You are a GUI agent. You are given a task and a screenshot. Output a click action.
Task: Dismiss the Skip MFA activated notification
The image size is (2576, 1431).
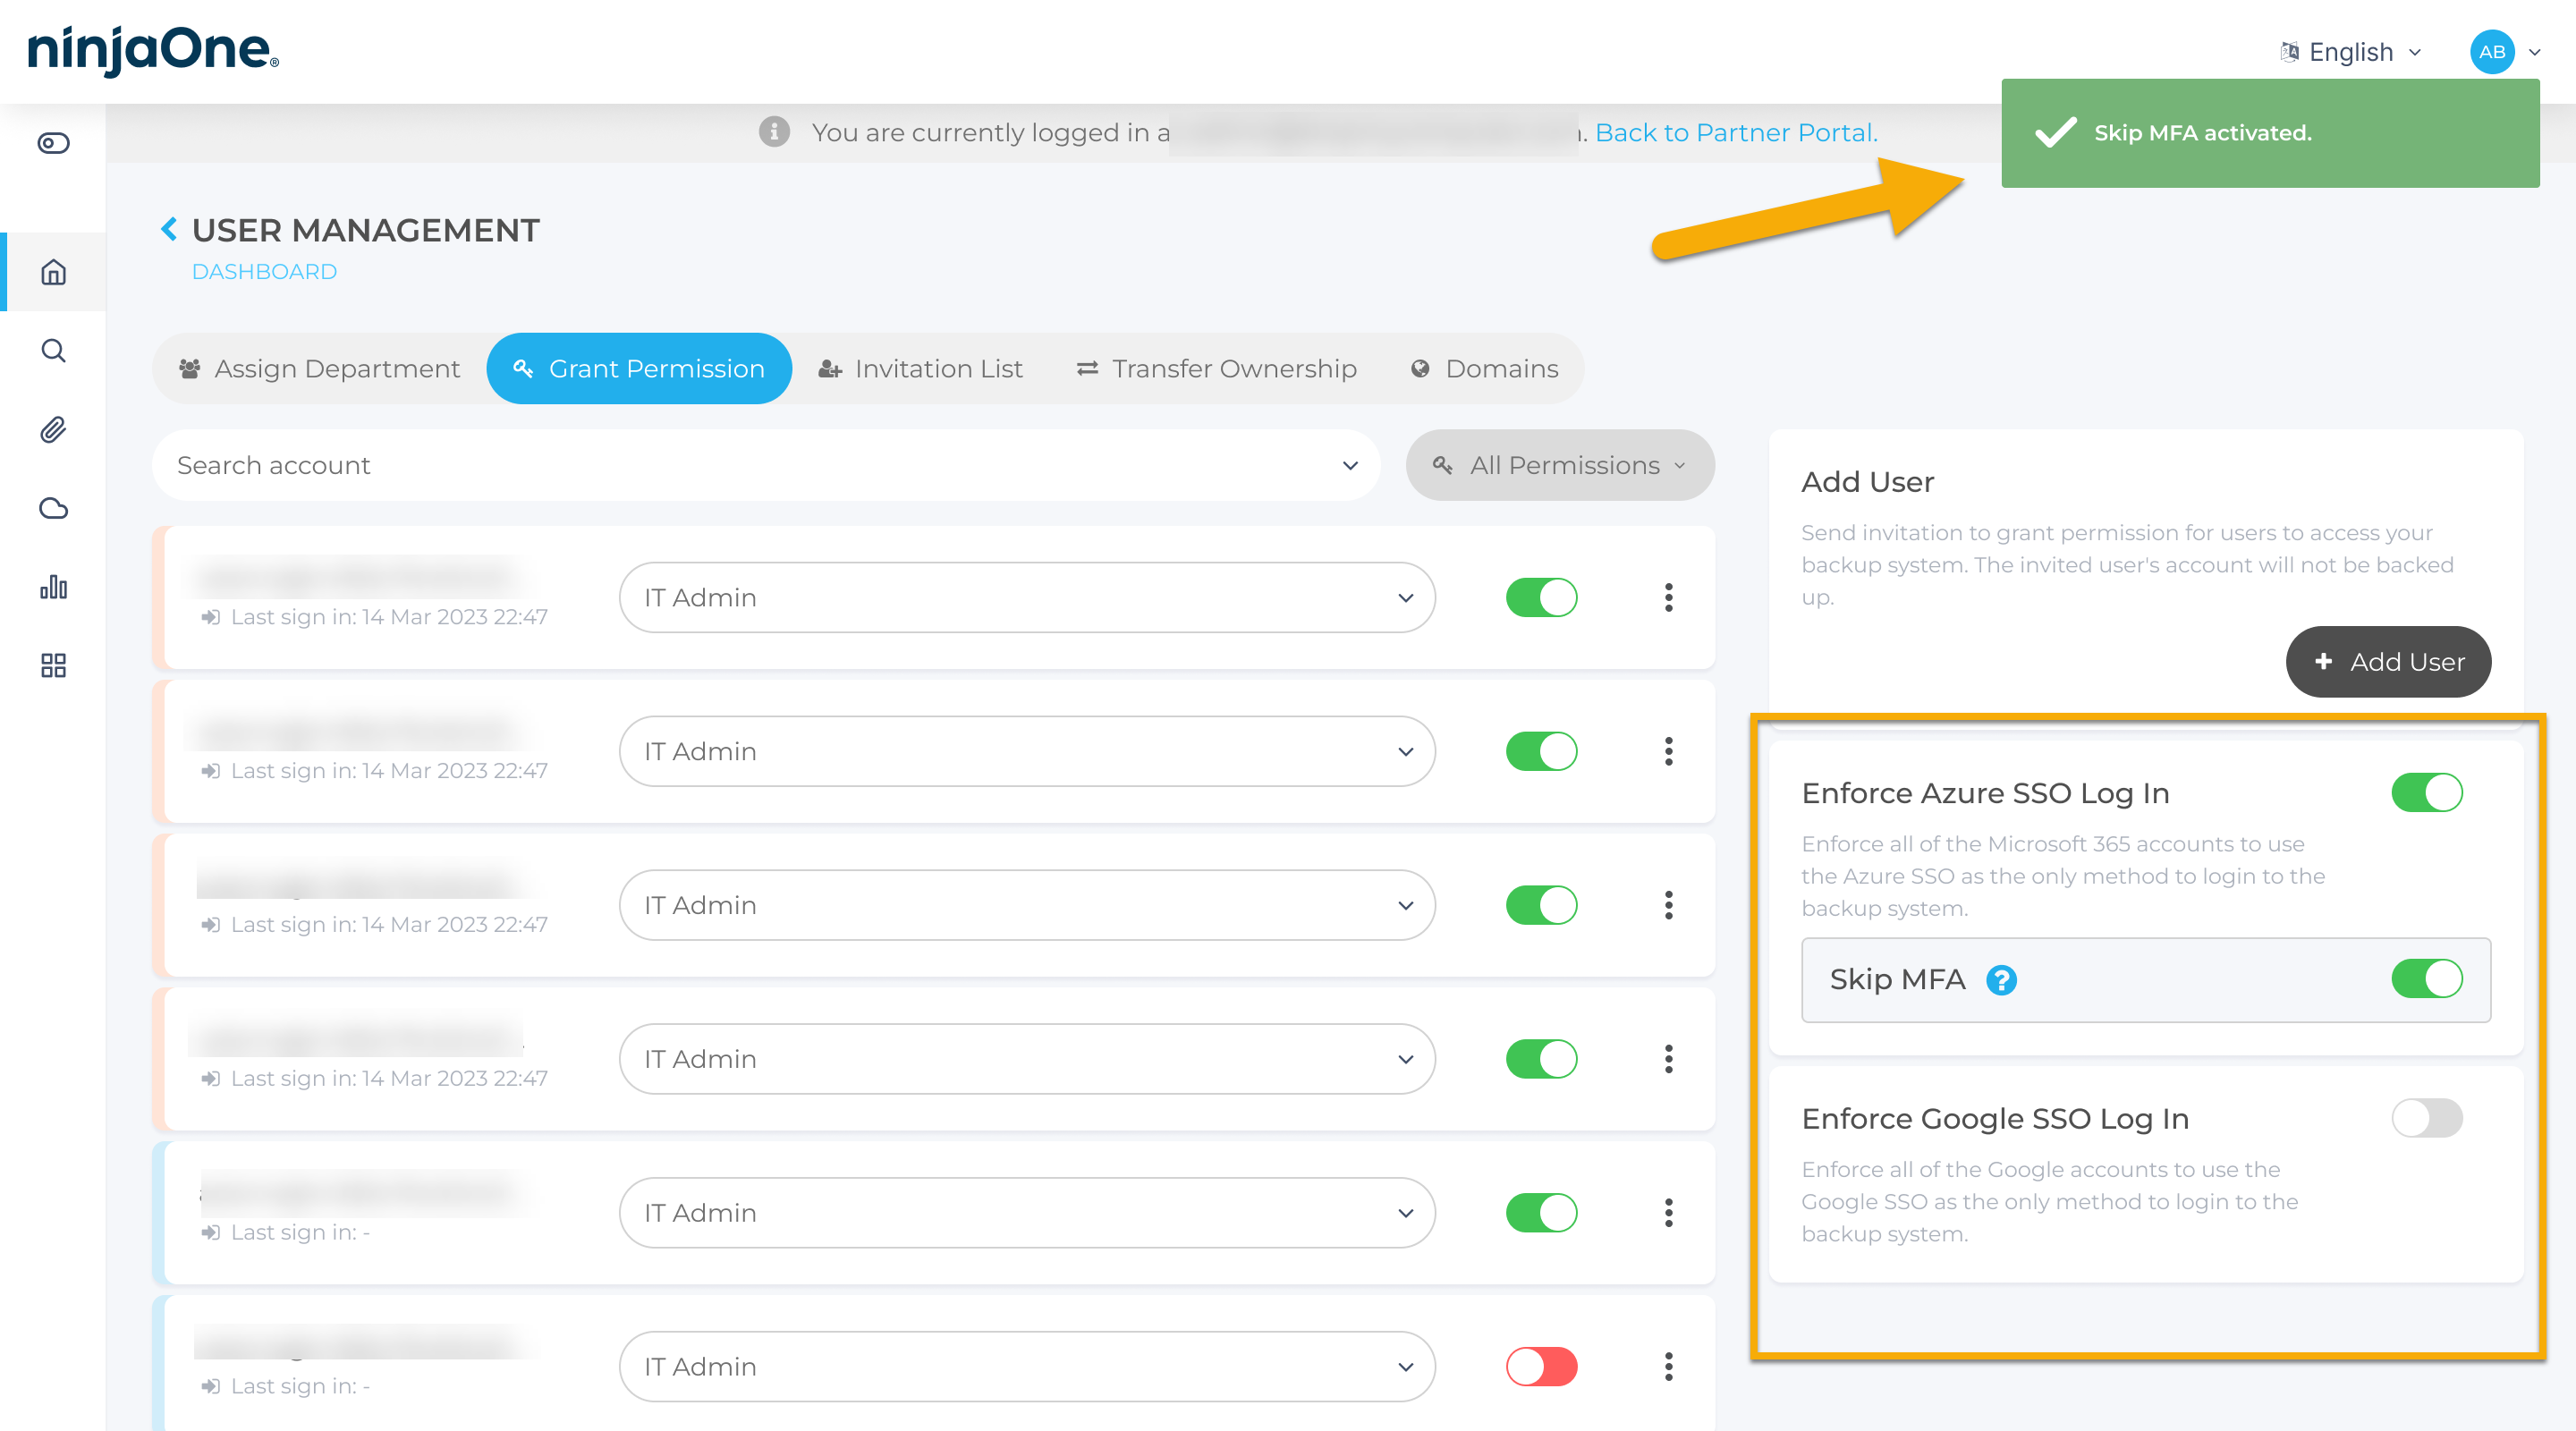click(2270, 133)
